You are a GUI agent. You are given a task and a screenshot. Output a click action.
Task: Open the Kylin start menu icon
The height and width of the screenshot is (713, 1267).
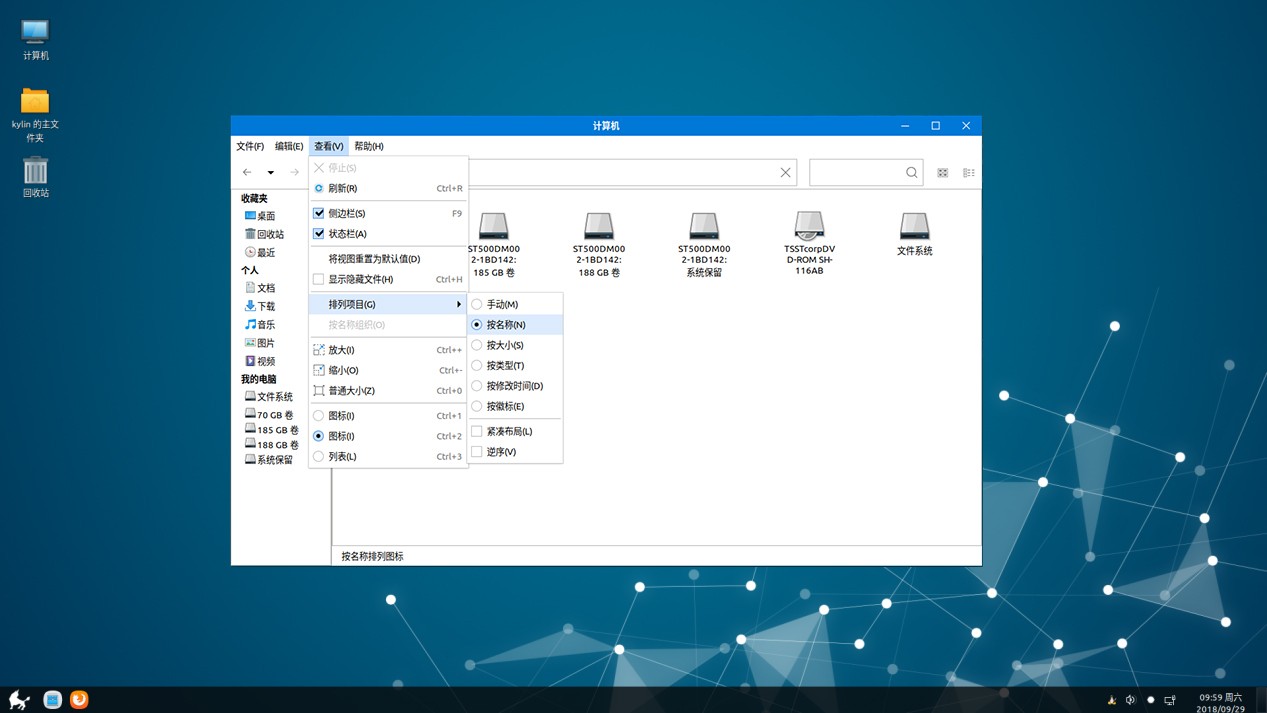19,700
